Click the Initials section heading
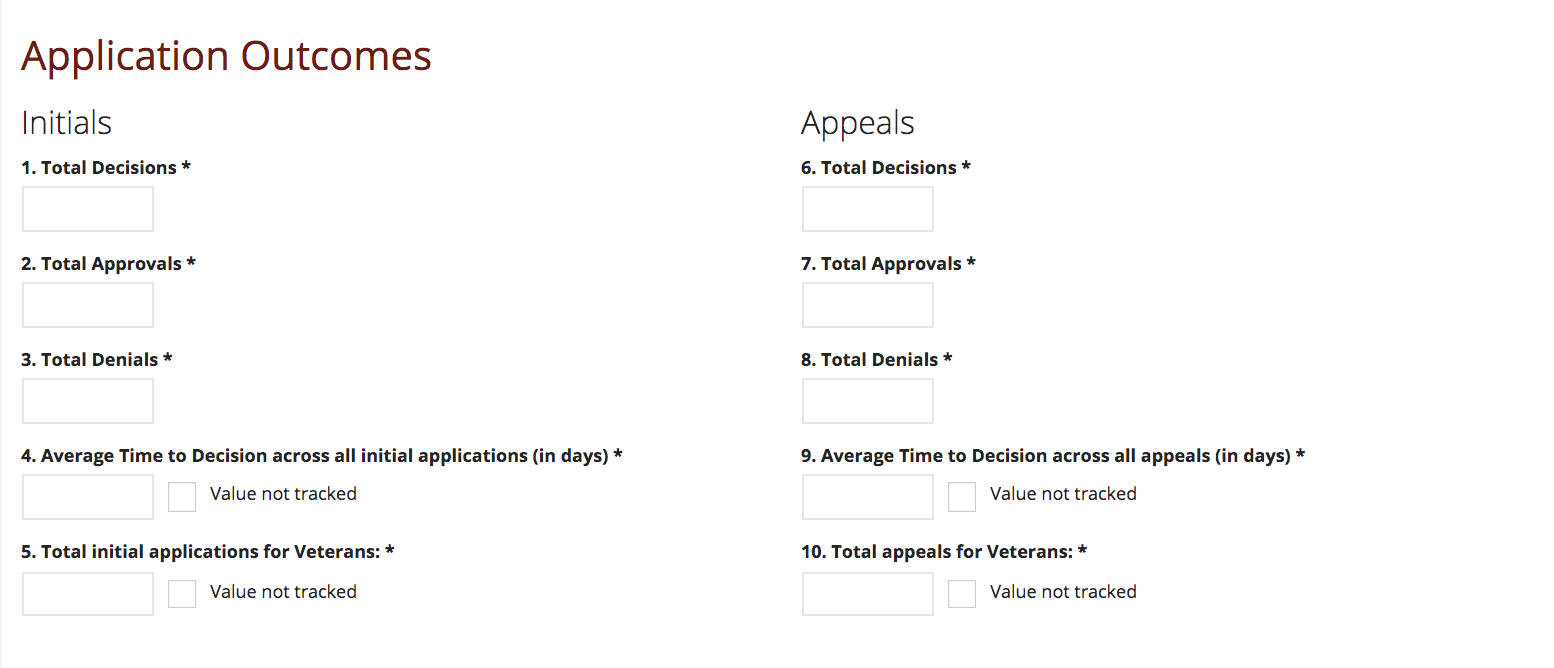This screenshot has height=668, width=1554. click(66, 123)
